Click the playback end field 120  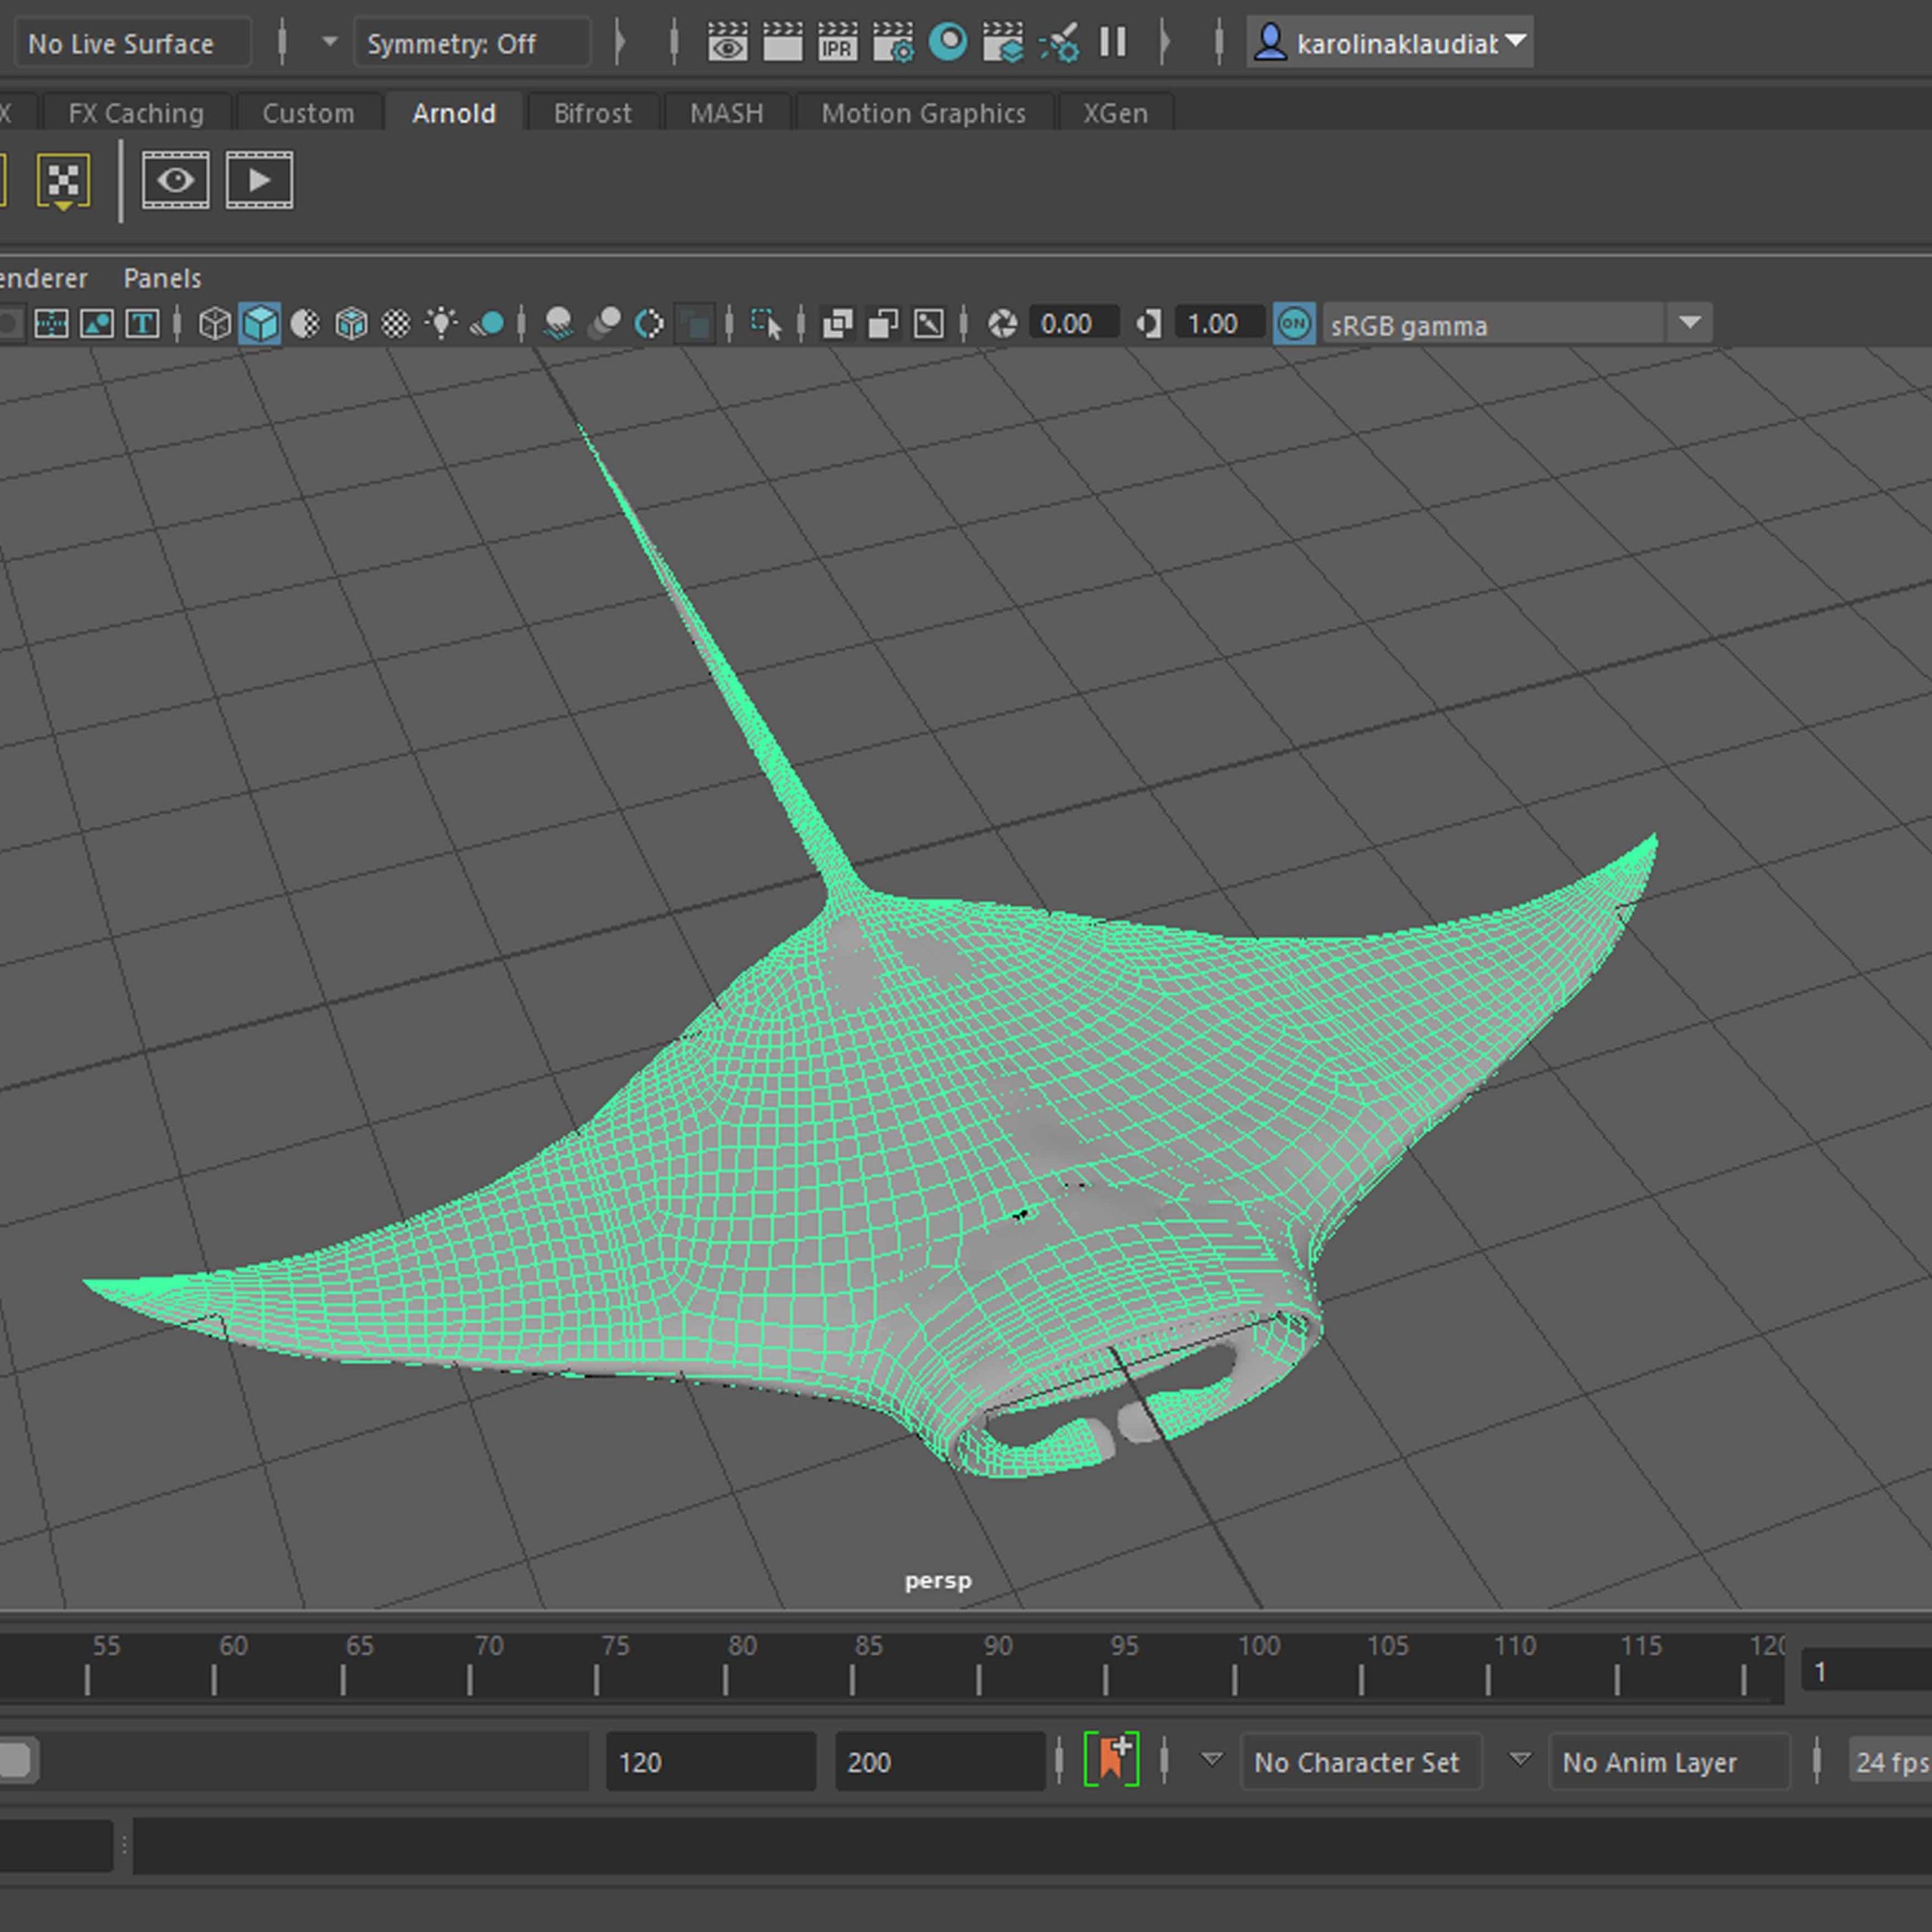711,1762
